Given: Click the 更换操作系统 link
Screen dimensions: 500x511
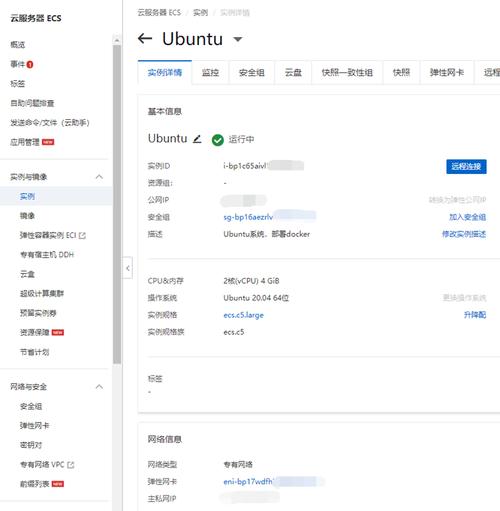Looking at the screenshot, I should click(464, 298).
